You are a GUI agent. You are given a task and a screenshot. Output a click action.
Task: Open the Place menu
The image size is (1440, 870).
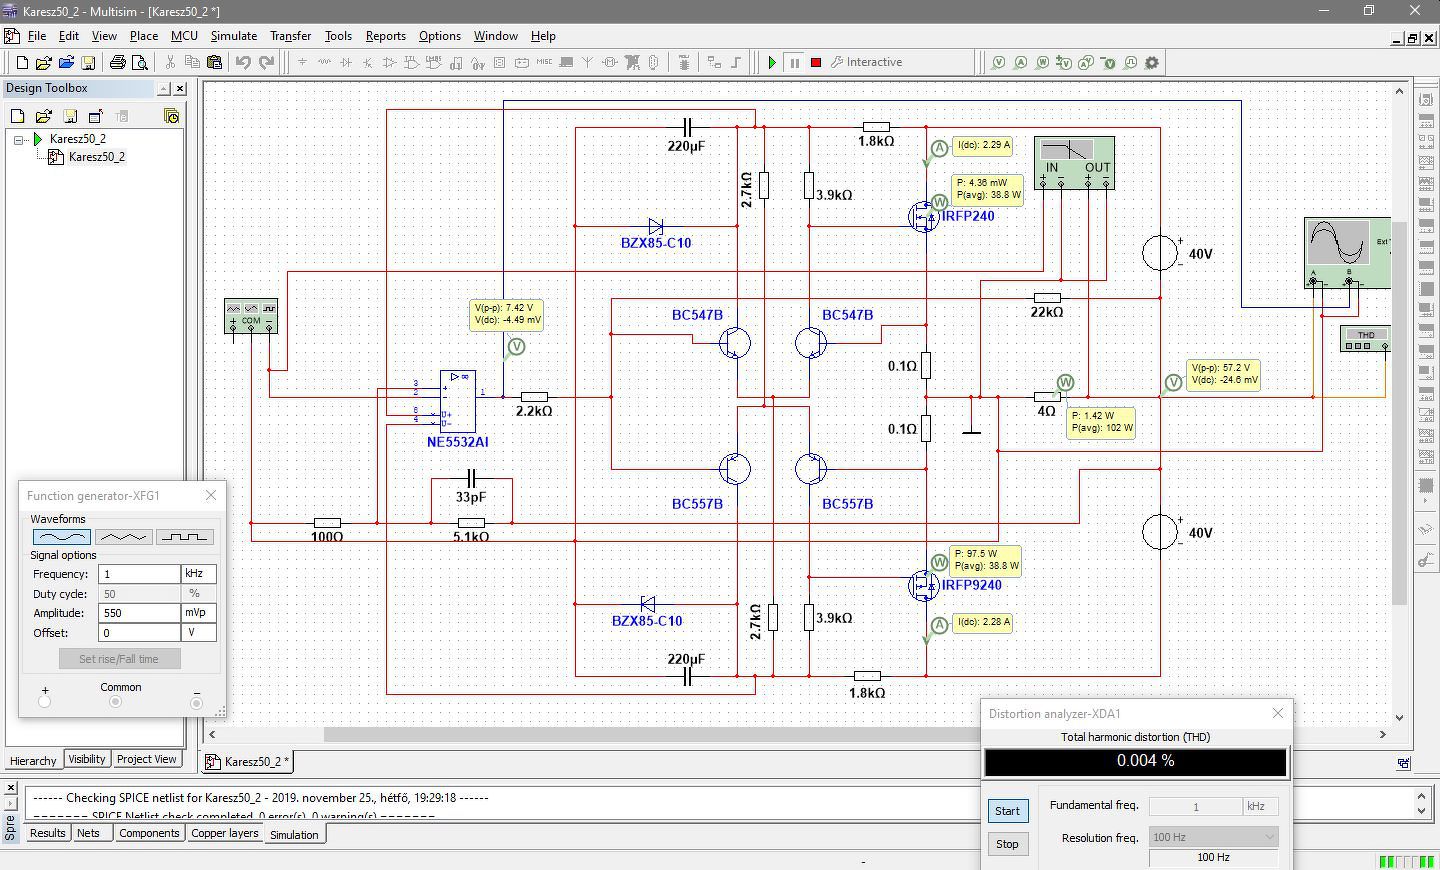144,36
